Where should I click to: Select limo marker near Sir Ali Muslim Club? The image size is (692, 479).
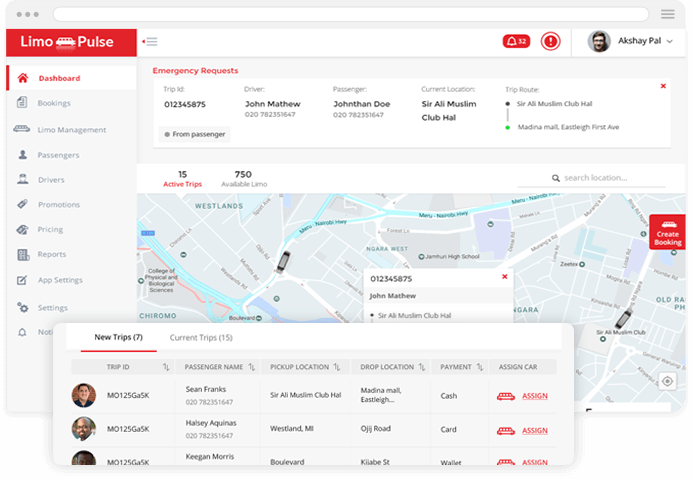point(624,318)
